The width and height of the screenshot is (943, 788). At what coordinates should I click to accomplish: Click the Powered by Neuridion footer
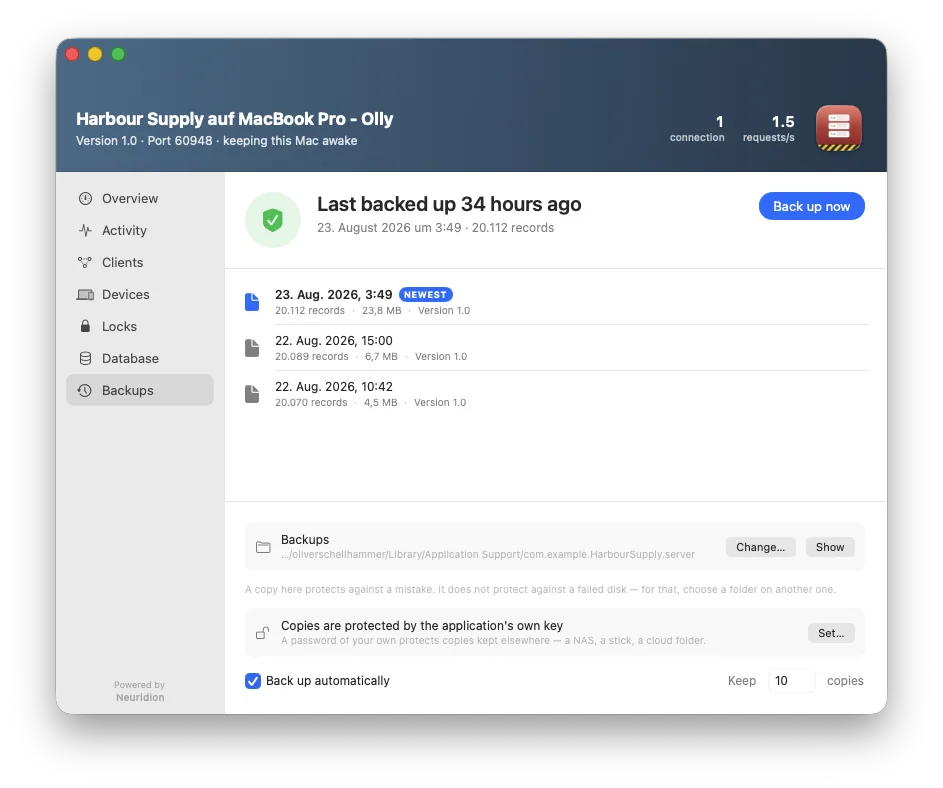point(140,691)
